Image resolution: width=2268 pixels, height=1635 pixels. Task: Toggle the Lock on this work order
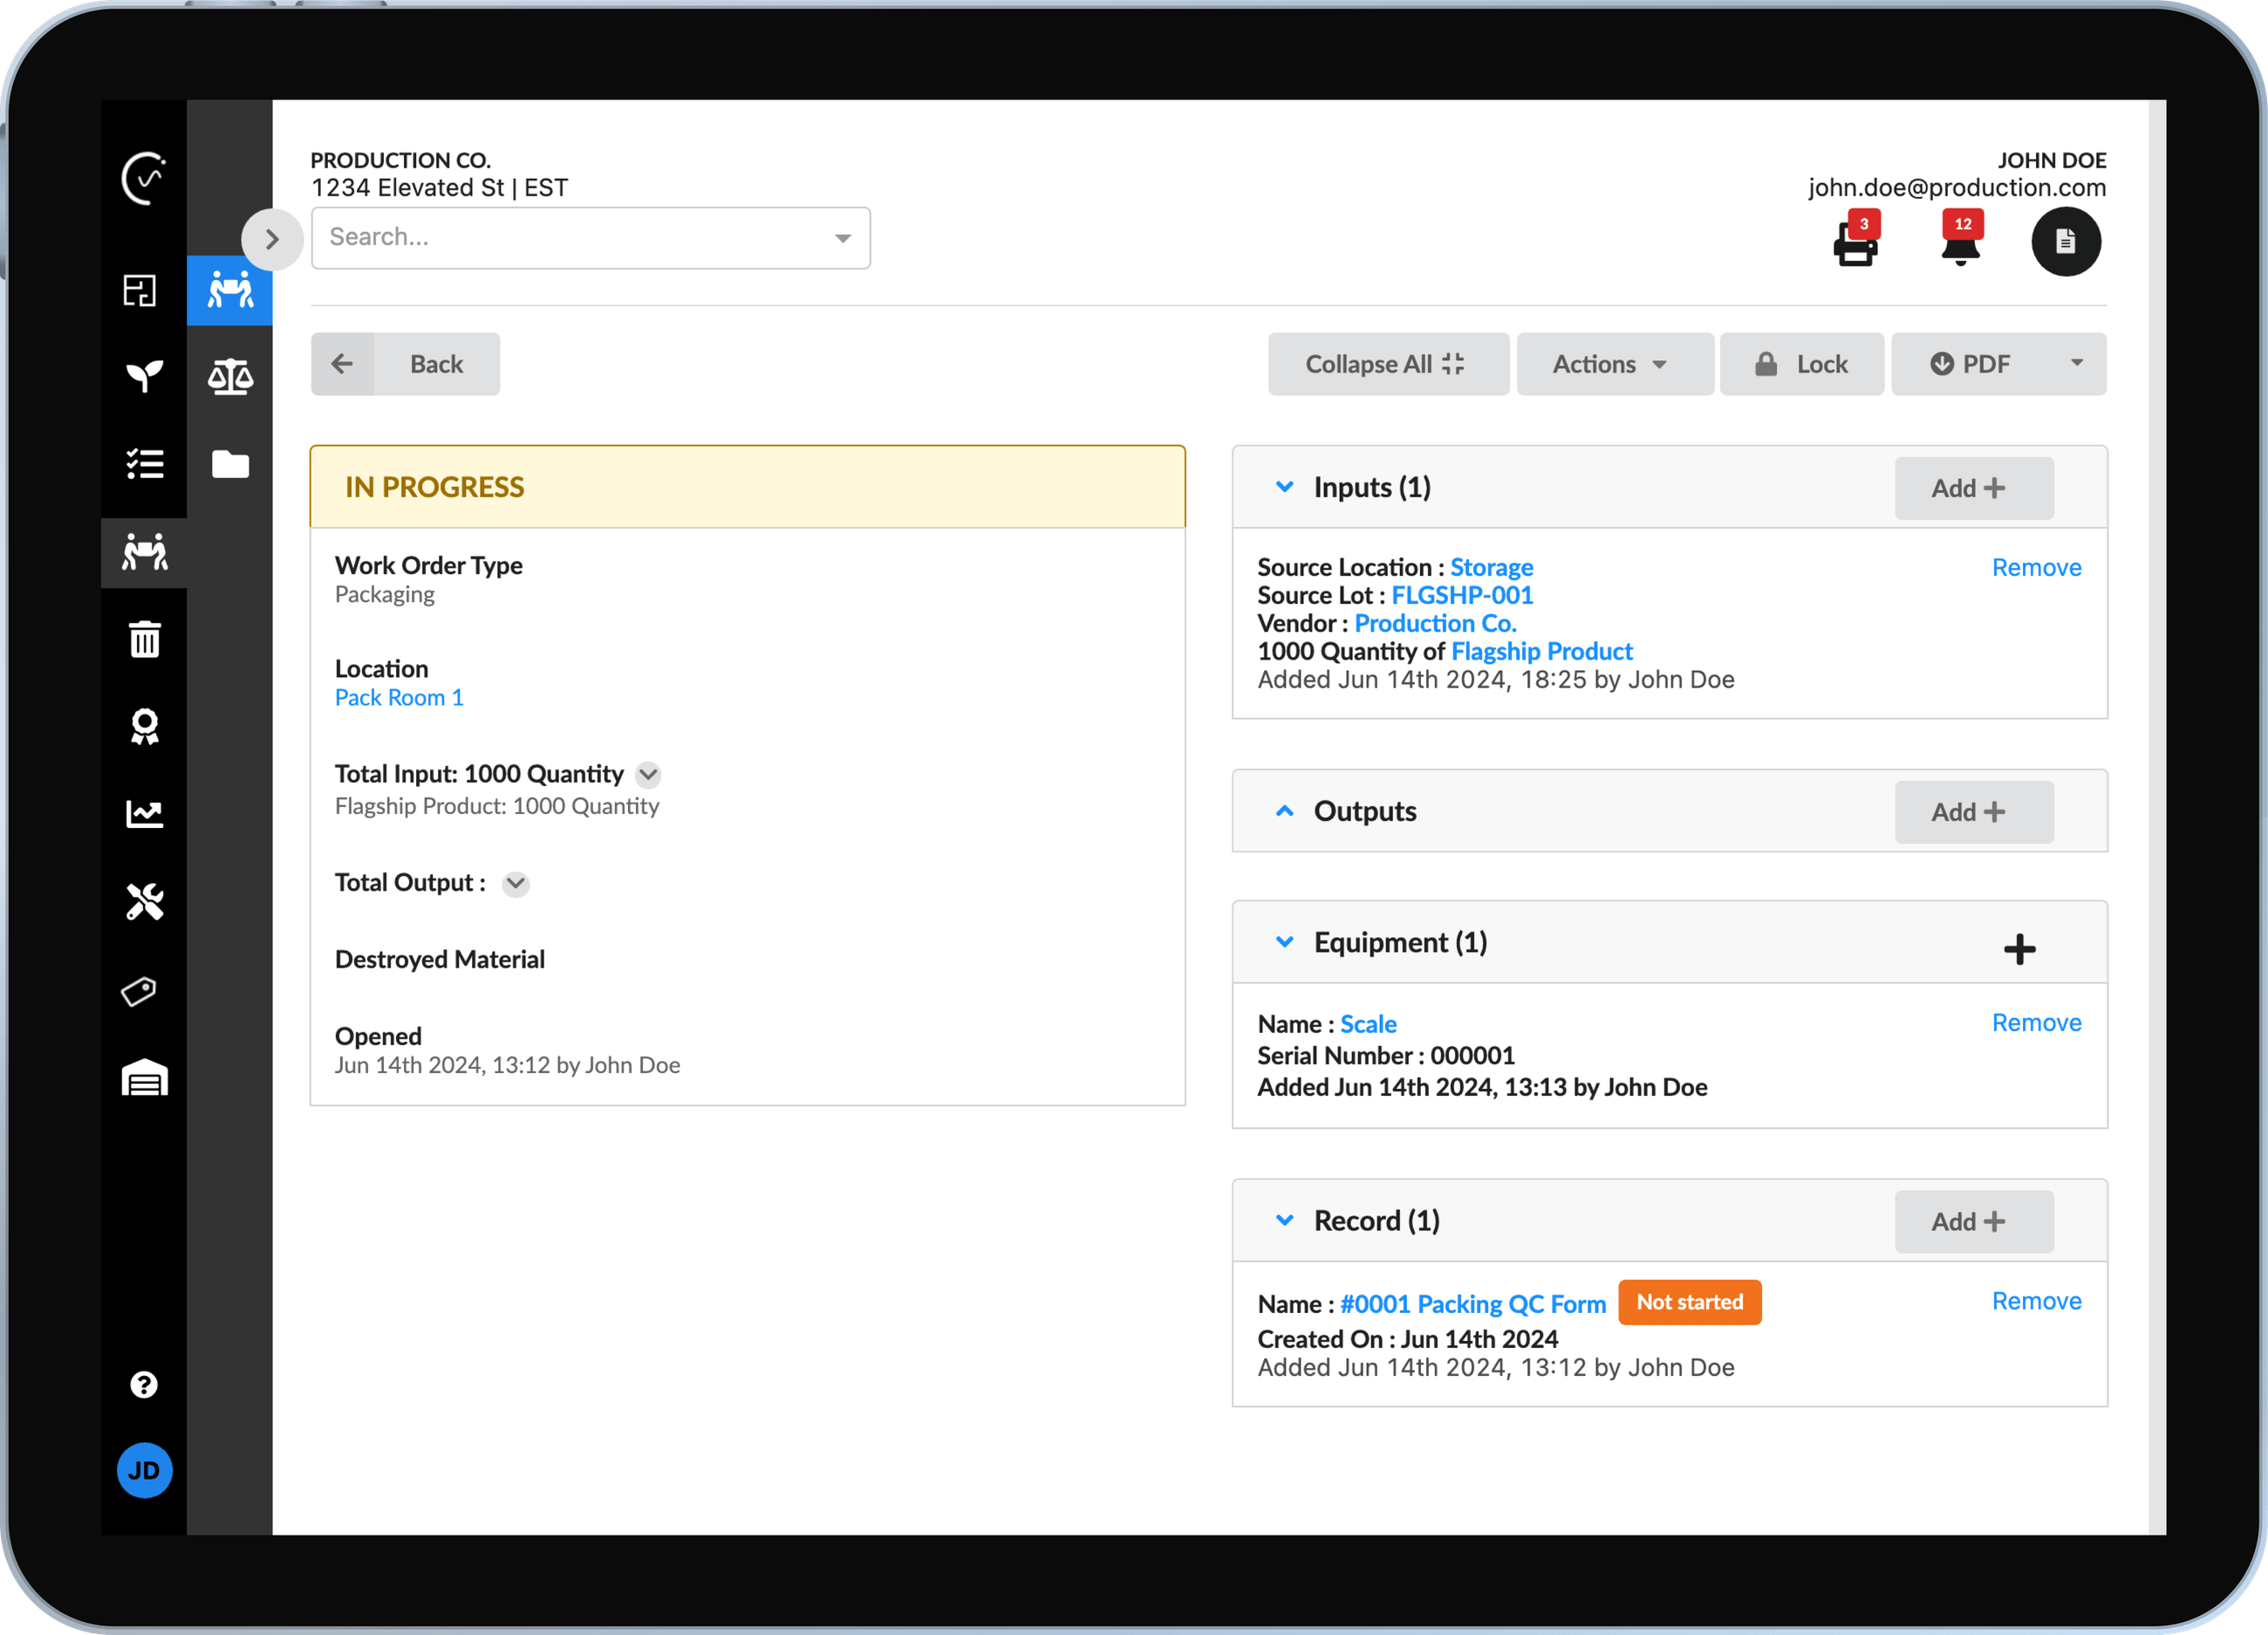coord(1801,363)
